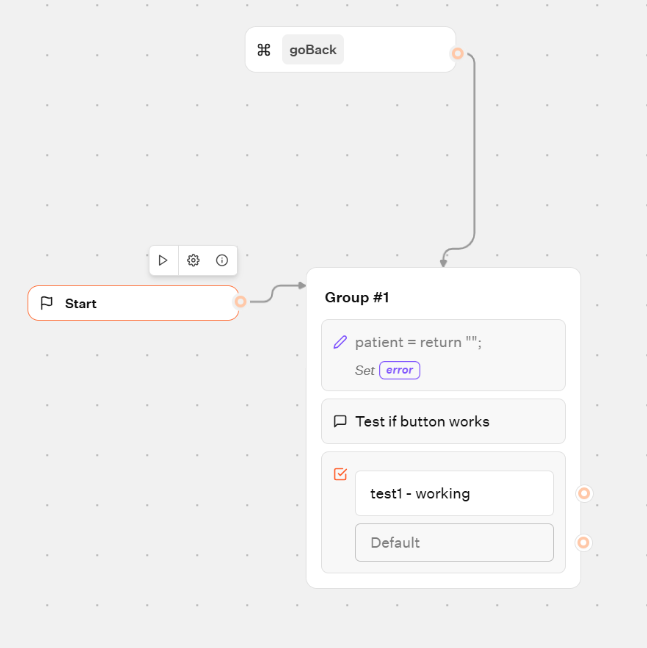Click the goBack node output connector
647x648 pixels.
(457, 53)
